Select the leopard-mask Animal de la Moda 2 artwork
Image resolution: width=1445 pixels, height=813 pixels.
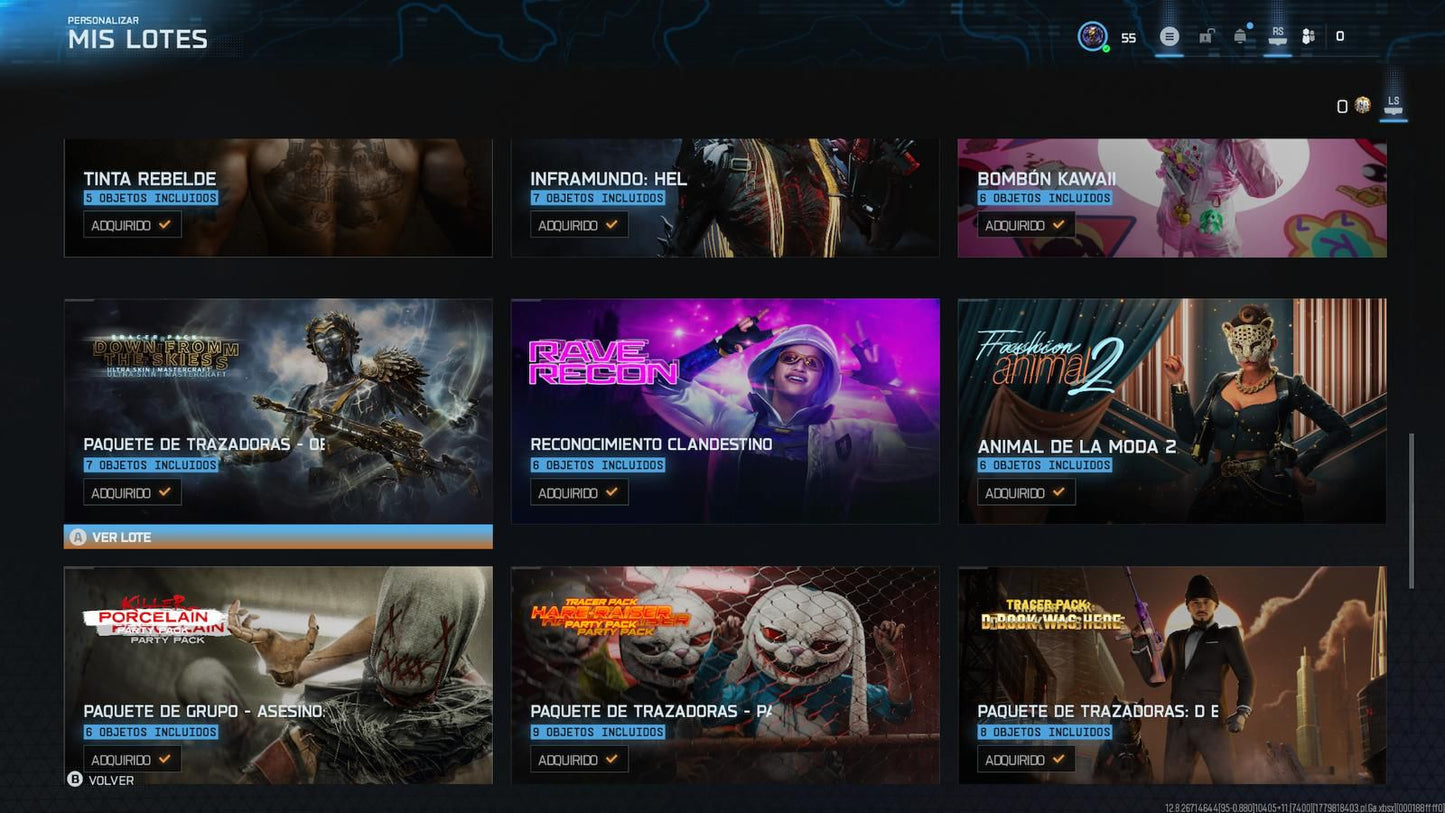pos(1172,411)
